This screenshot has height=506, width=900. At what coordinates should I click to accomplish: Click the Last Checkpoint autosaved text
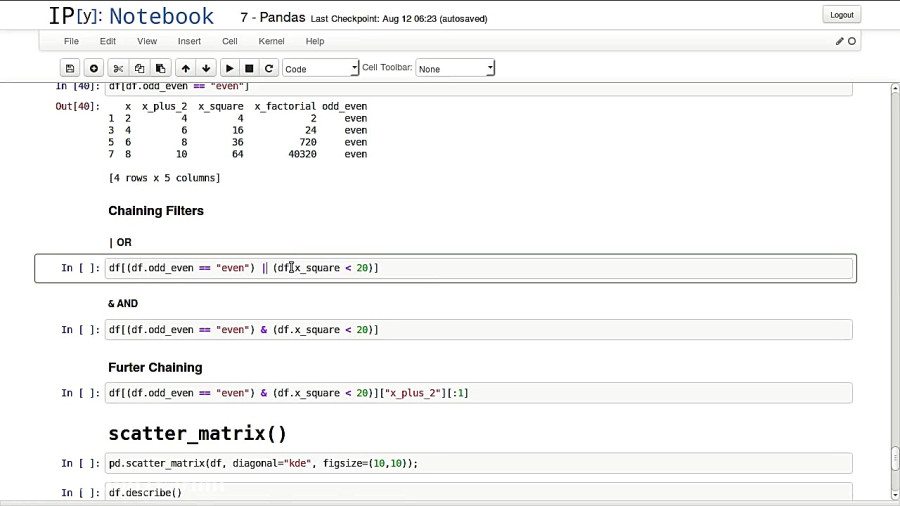(399, 19)
